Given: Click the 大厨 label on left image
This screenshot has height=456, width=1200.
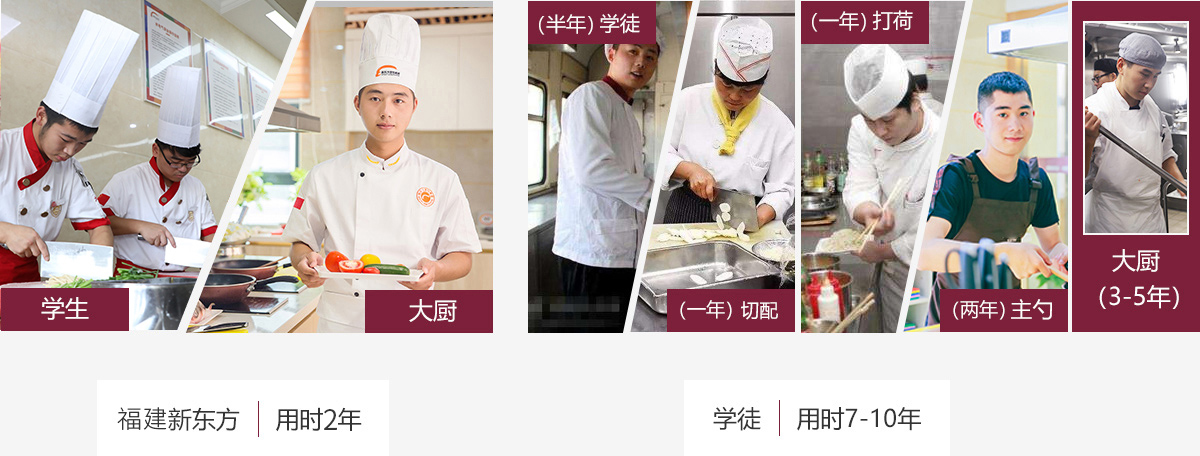Looking at the screenshot, I should pyautogui.click(x=429, y=311).
